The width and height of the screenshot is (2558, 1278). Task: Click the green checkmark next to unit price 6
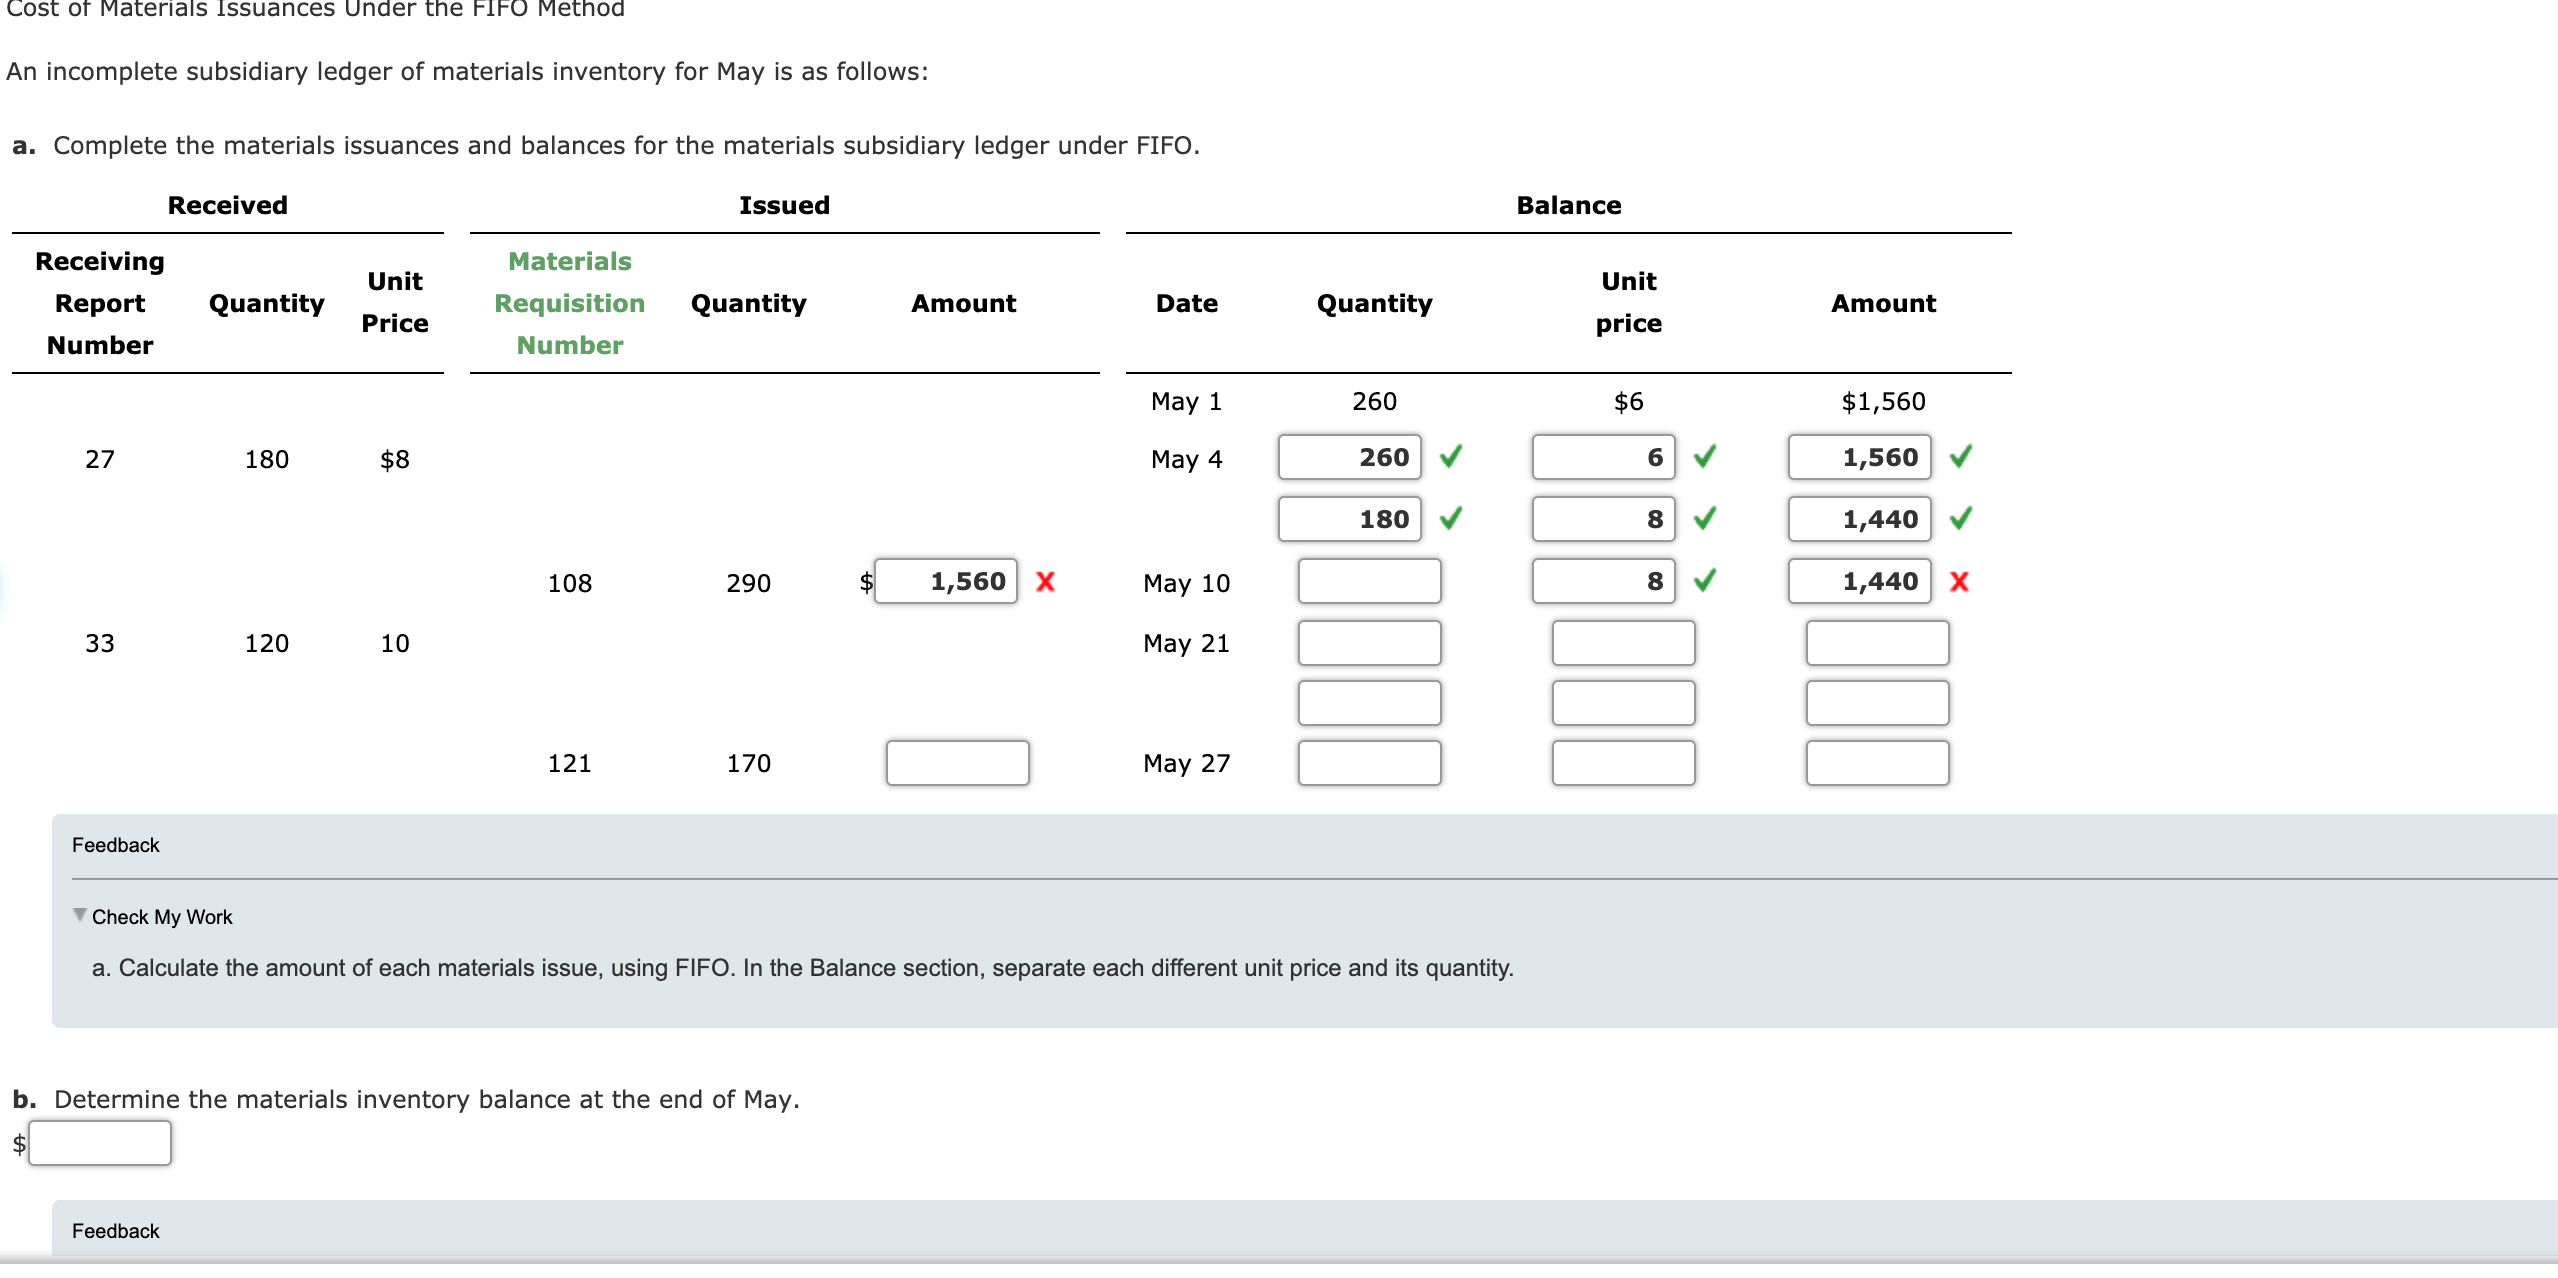[x=1706, y=457]
